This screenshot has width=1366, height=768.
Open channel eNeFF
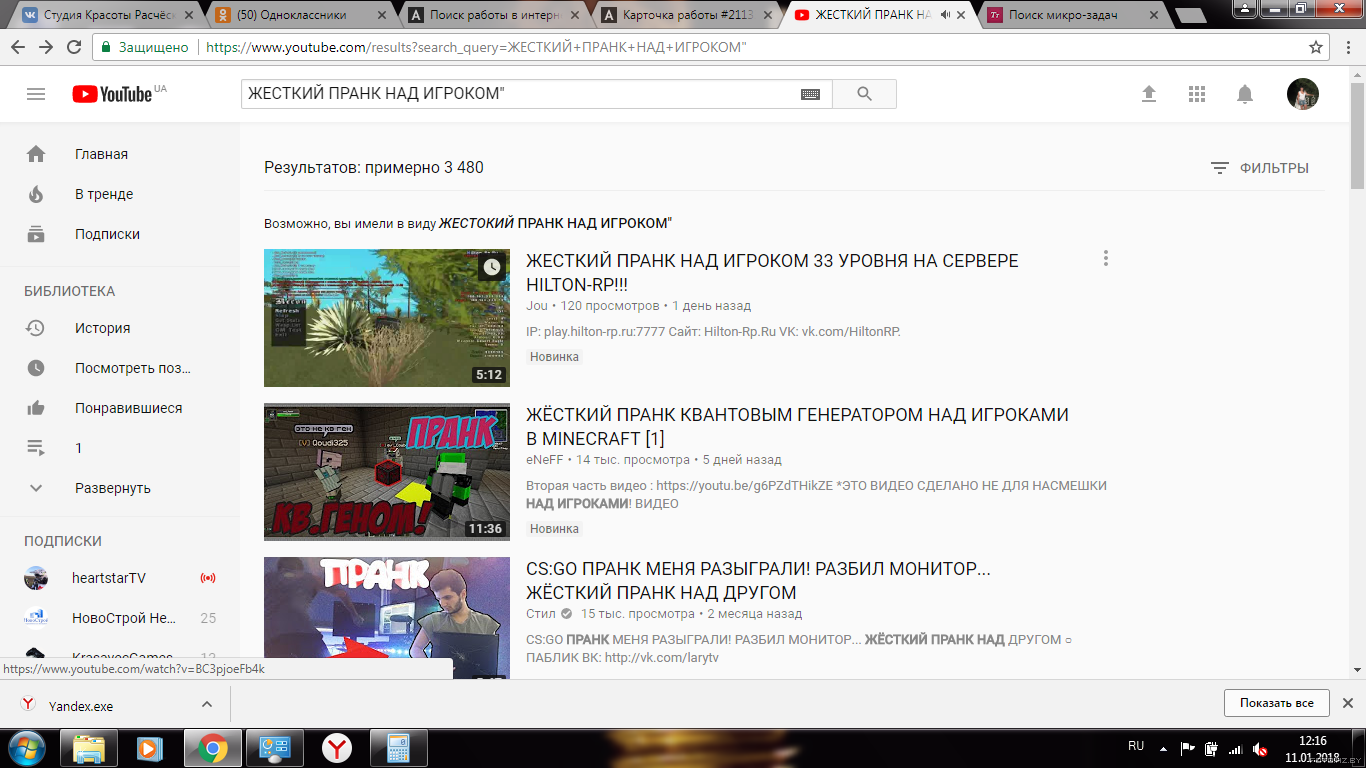tap(545, 460)
